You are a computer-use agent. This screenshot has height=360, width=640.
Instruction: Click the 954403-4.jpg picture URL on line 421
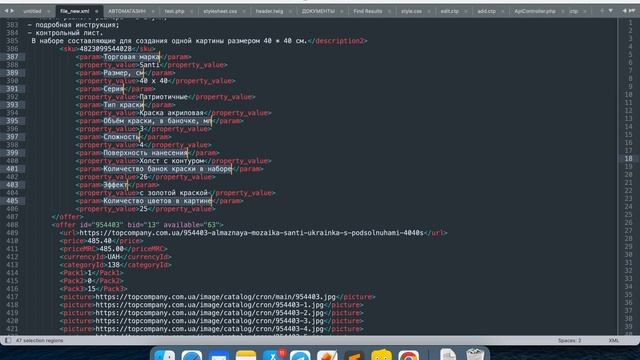click(209, 329)
